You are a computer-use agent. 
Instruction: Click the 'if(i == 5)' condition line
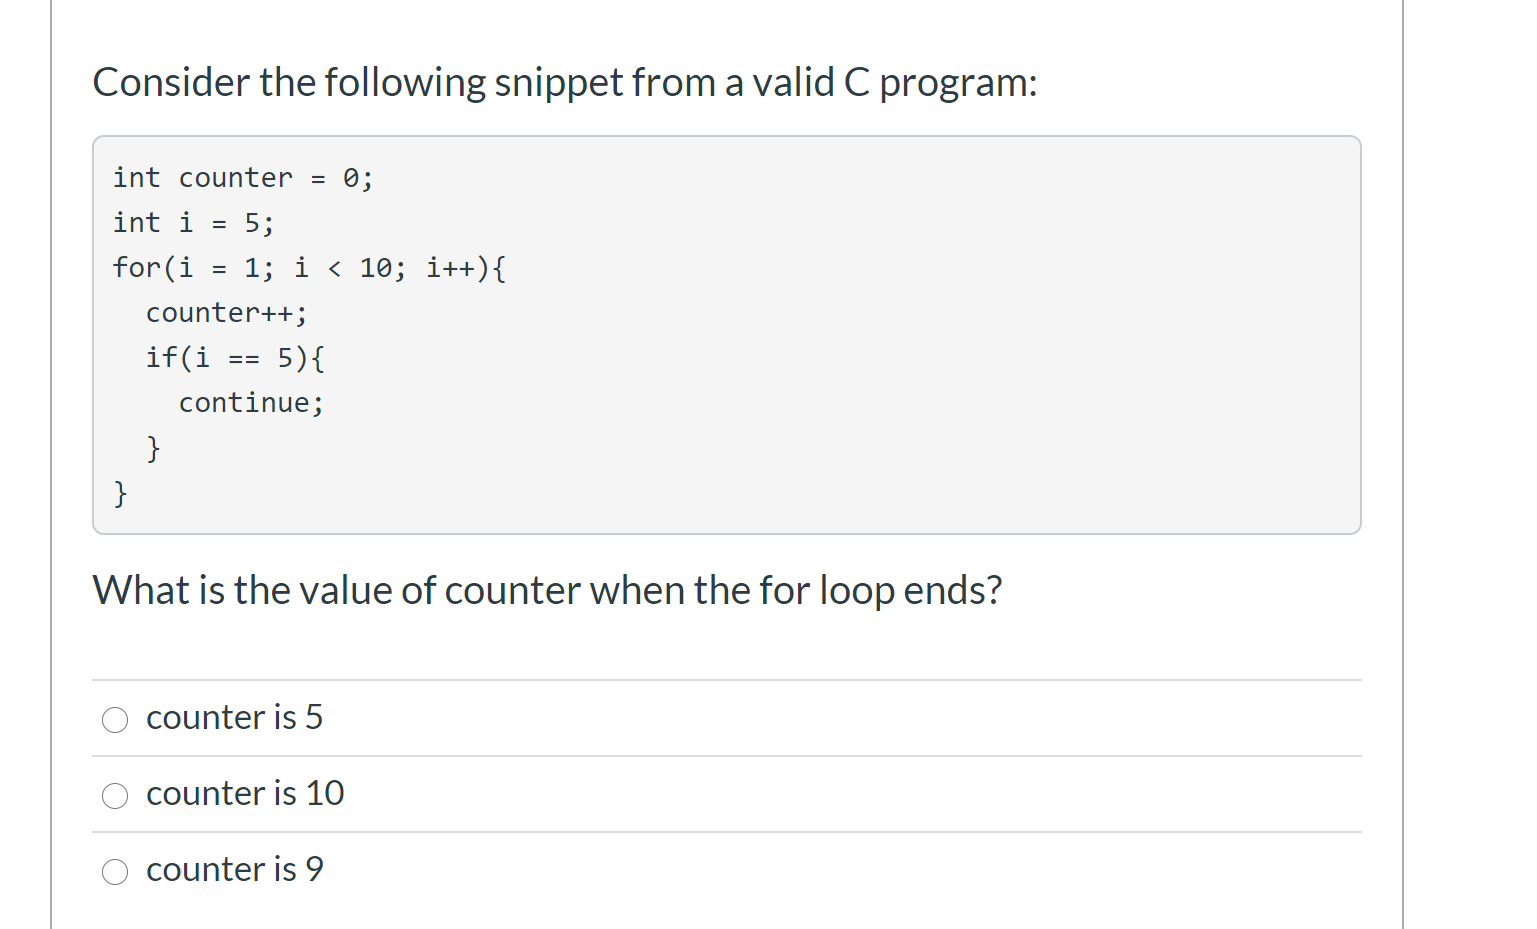coord(235,357)
